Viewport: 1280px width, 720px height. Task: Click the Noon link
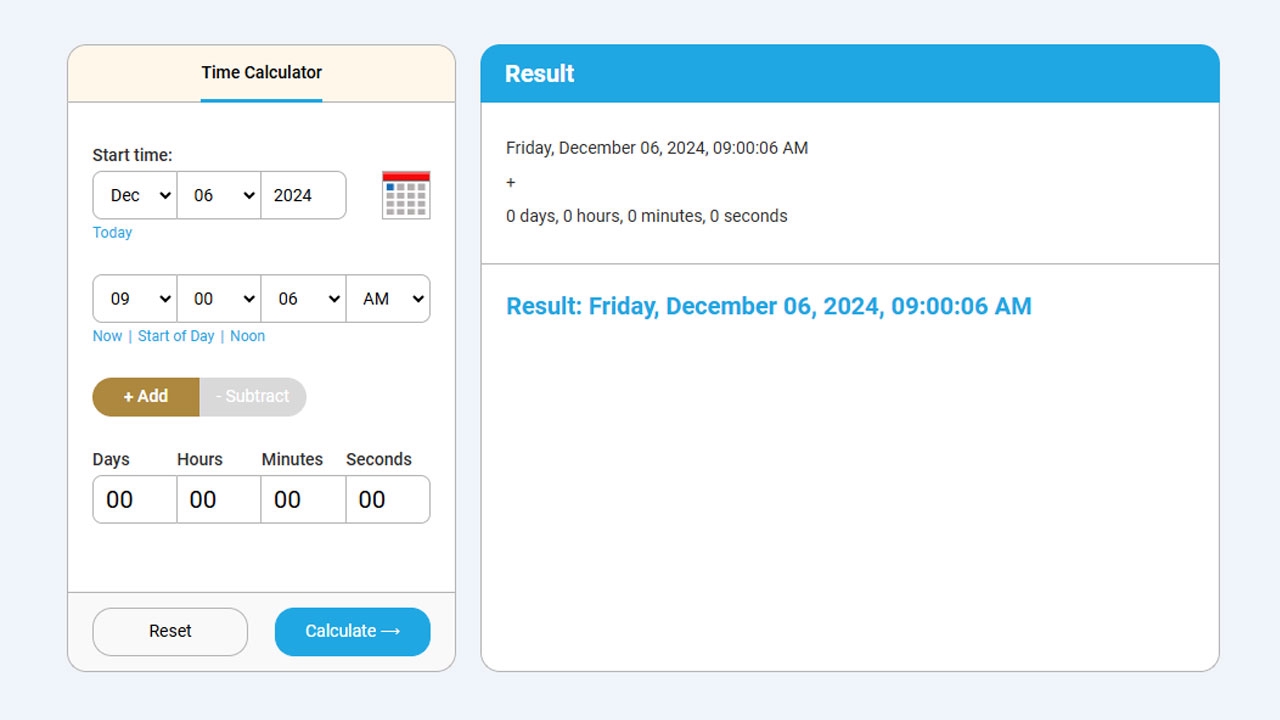pos(247,336)
